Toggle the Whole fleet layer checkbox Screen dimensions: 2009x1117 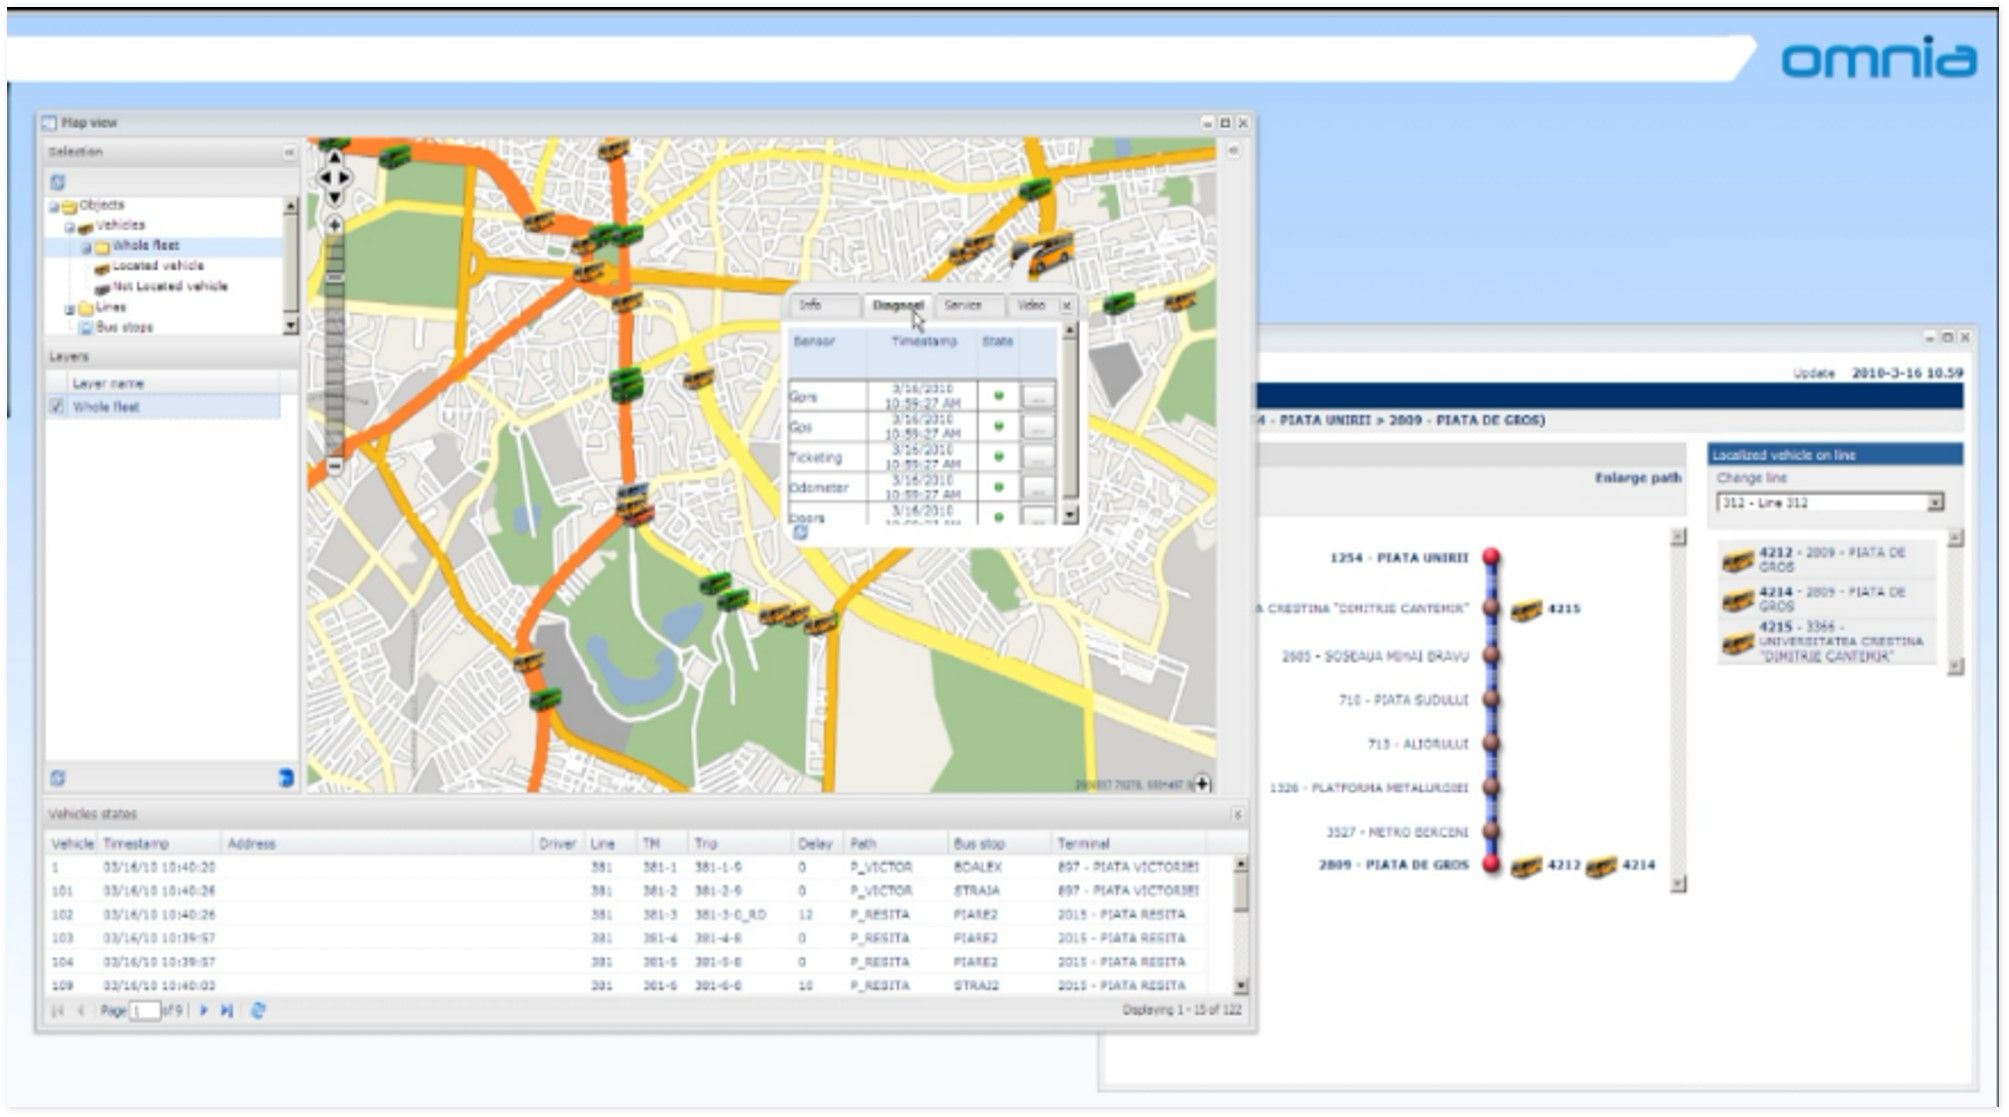click(x=58, y=407)
